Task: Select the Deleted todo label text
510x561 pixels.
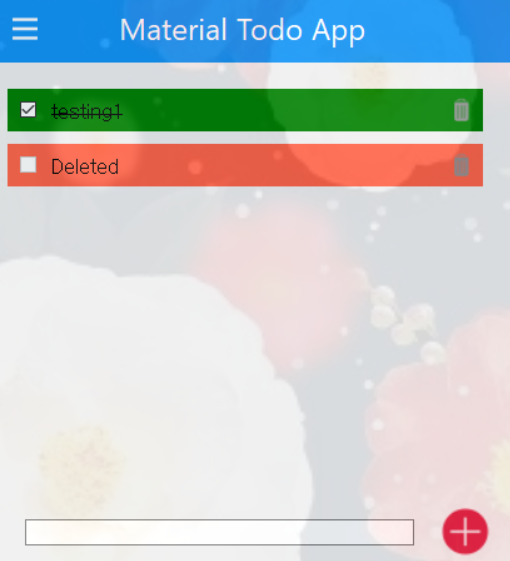Action: tap(85, 167)
